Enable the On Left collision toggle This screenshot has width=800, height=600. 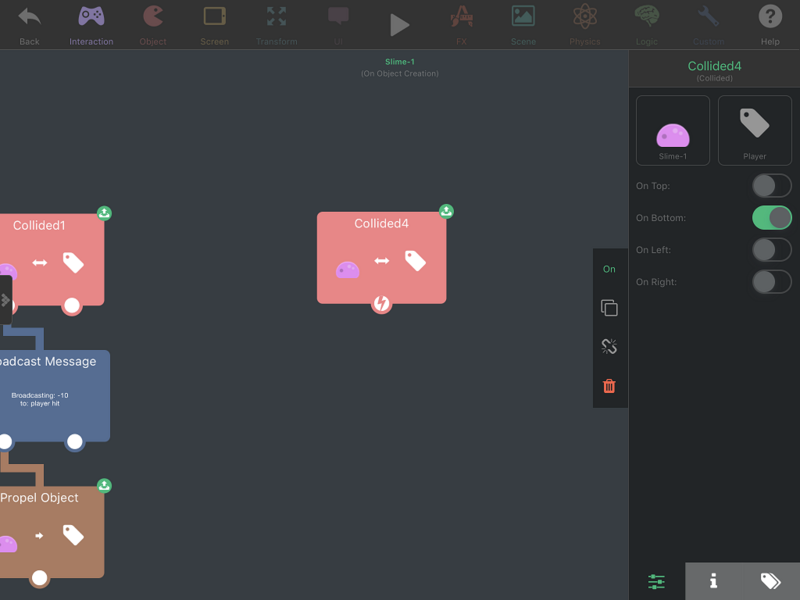(x=771, y=250)
